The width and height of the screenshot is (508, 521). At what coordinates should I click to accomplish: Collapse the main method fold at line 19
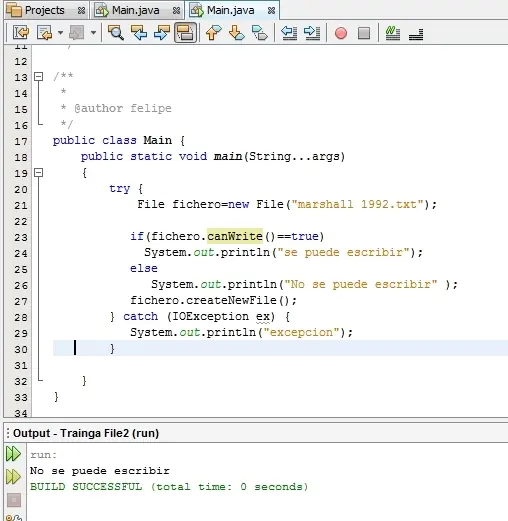pyautogui.click(x=39, y=173)
